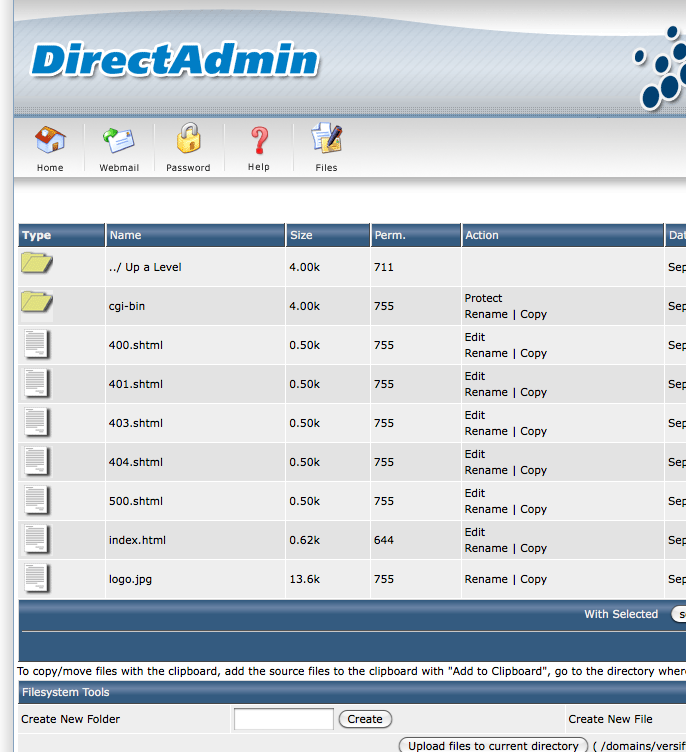
Task: Click folder icon for Up a Level
Action: point(37,262)
